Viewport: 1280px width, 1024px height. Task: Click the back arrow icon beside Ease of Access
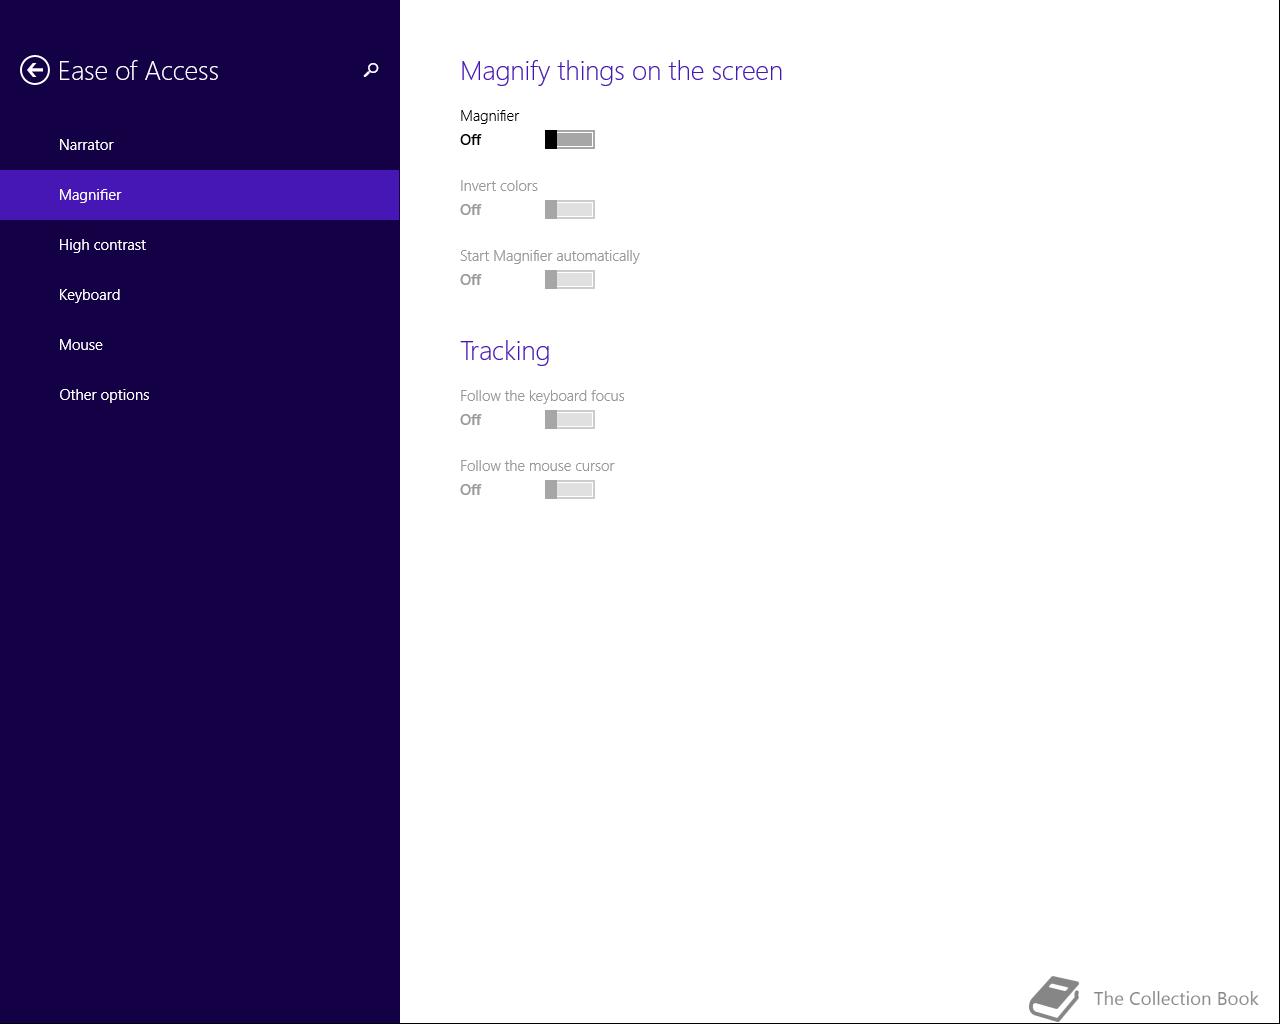35,70
